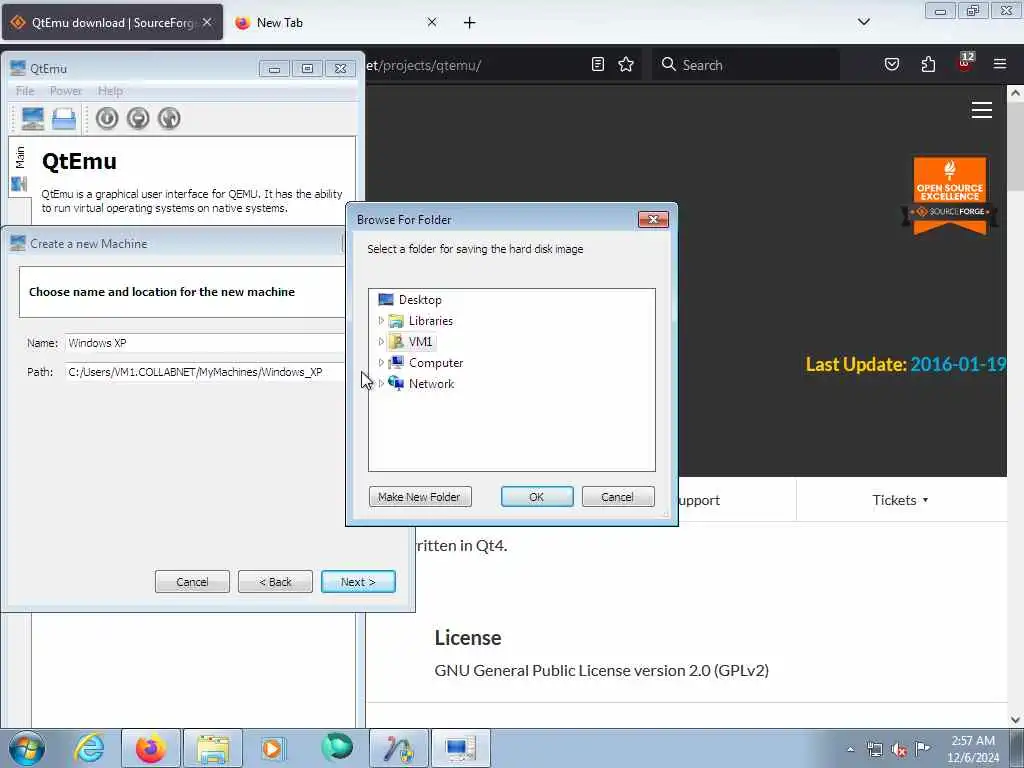Viewport: 1024px width, 768px height.
Task: Click the Python tool taskbar icon
Action: (x=399, y=748)
